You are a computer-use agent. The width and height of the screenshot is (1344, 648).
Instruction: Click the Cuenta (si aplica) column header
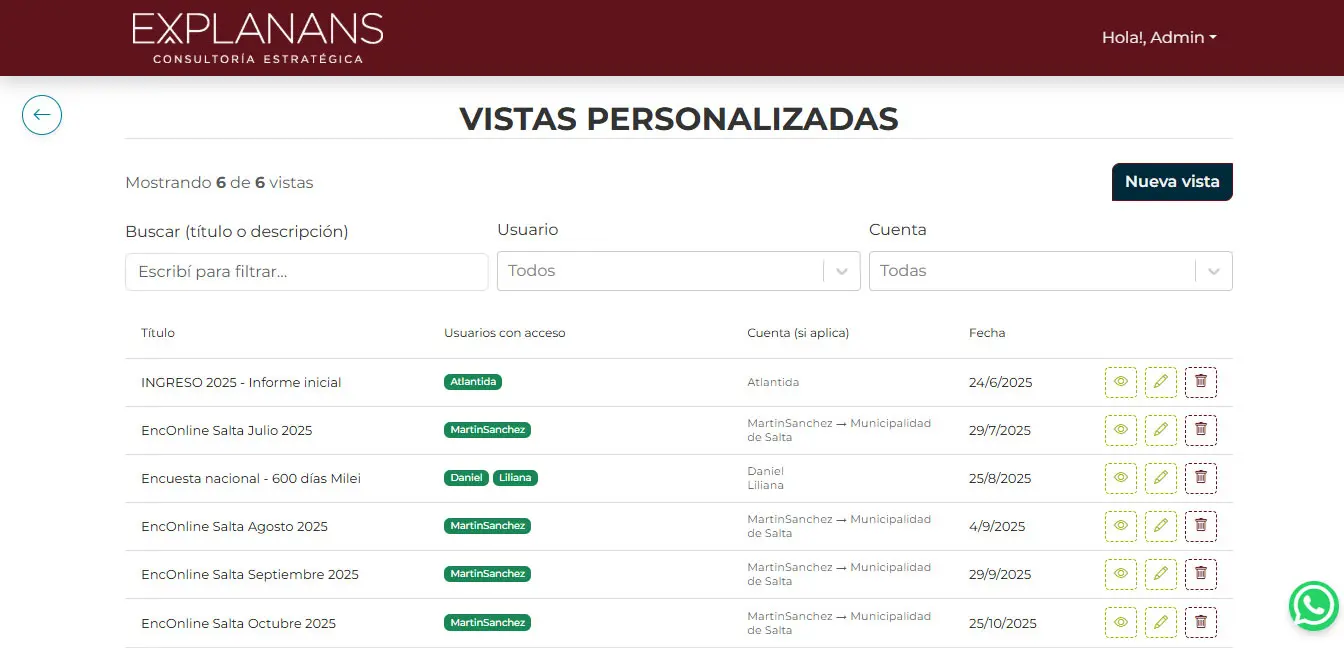pyautogui.click(x=798, y=333)
